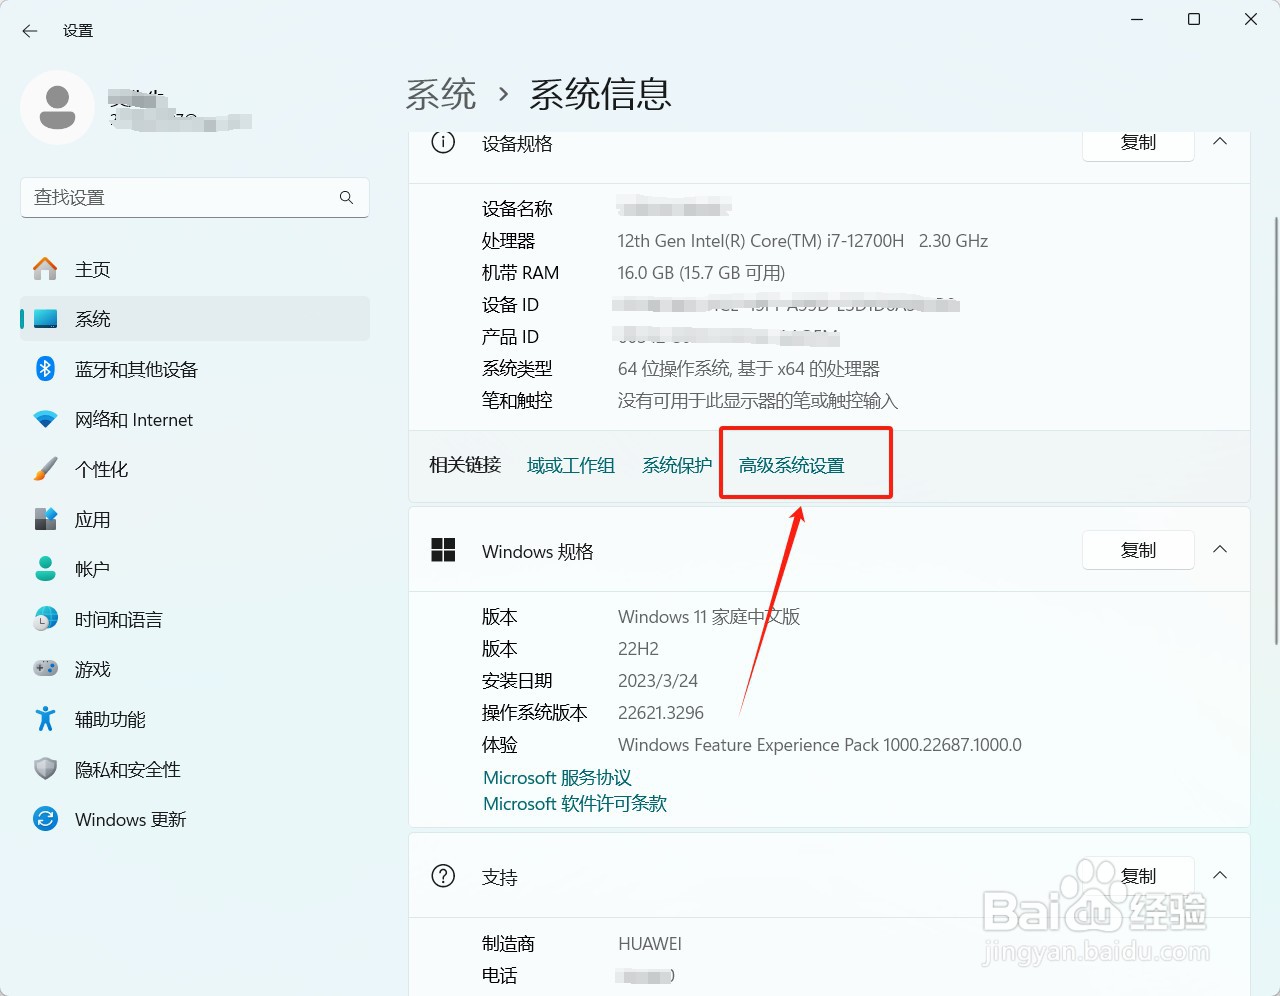Select 系统 in the sidebar
The image size is (1280, 996).
click(195, 319)
